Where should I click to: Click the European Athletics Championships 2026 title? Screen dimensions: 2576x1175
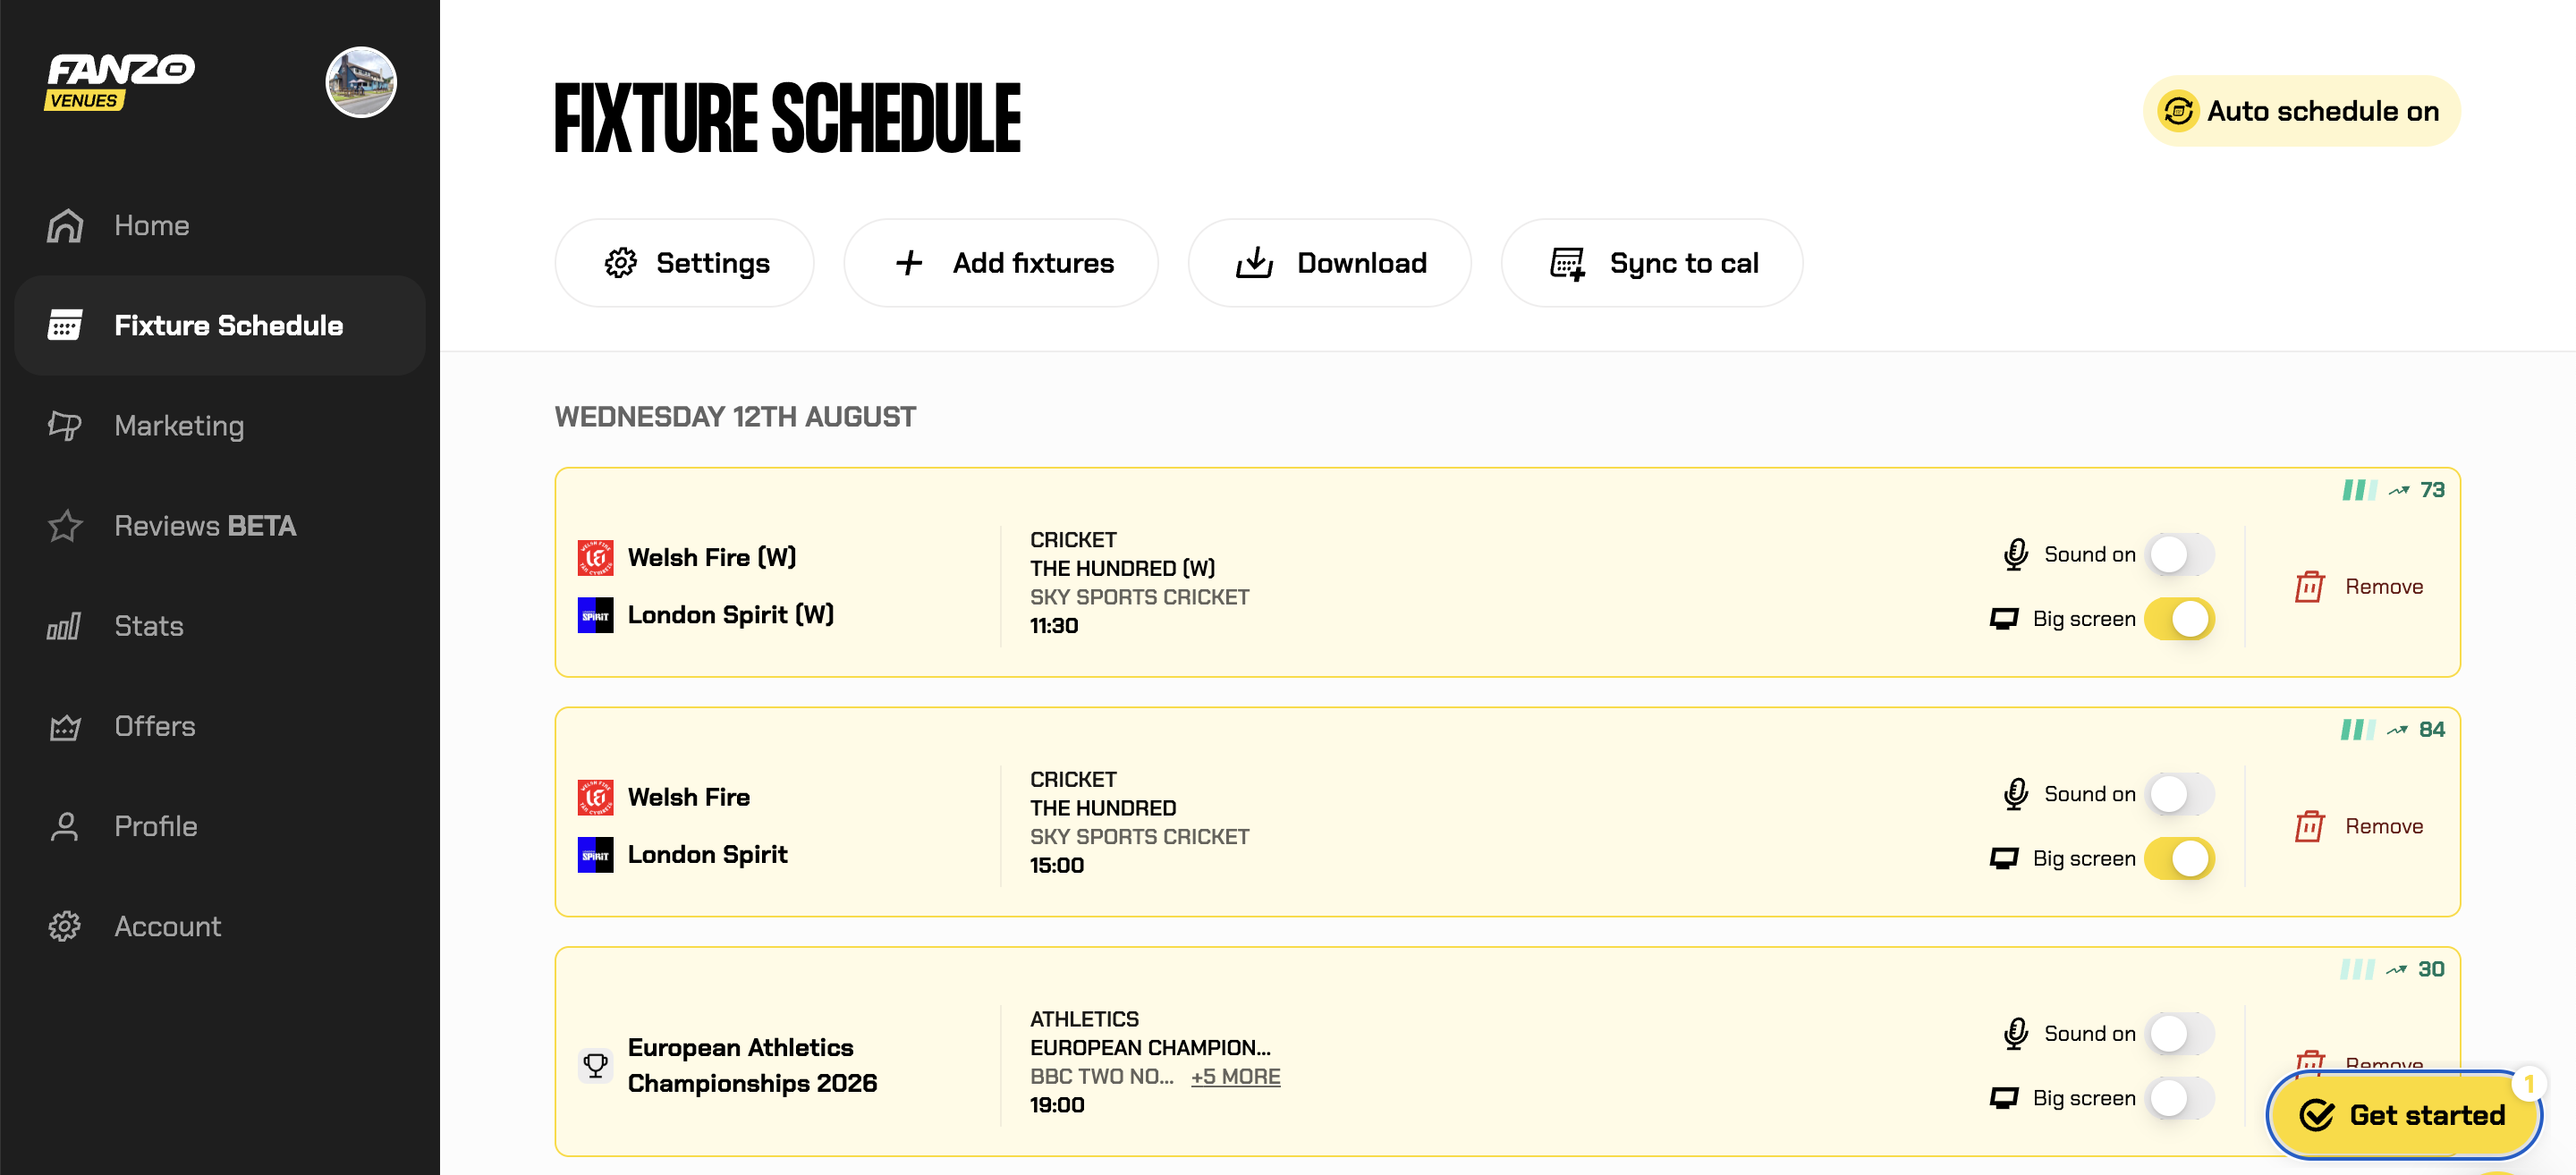752,1065
